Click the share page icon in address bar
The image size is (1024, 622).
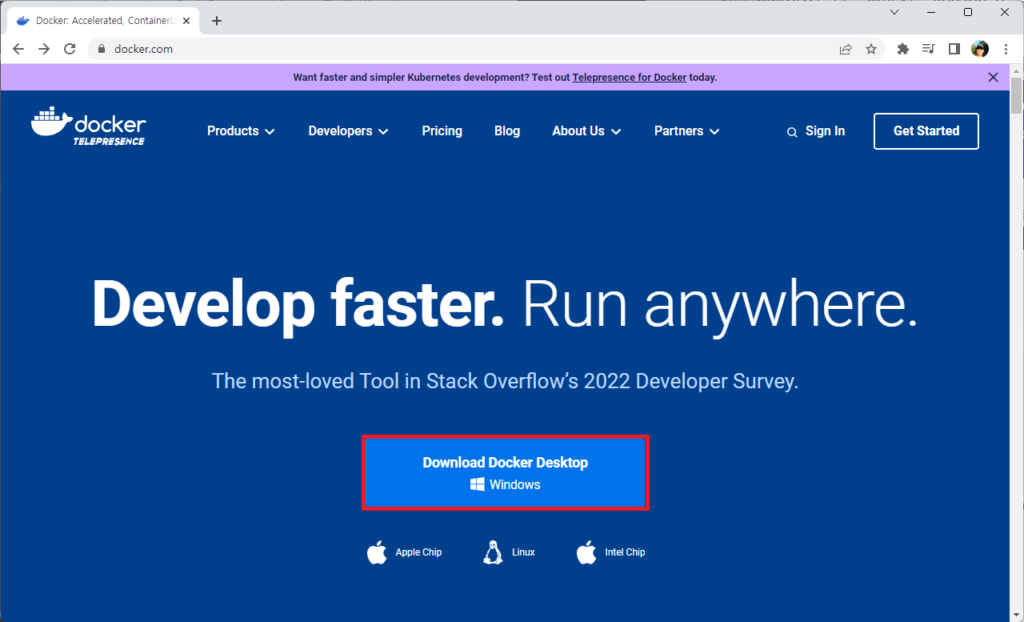point(846,49)
